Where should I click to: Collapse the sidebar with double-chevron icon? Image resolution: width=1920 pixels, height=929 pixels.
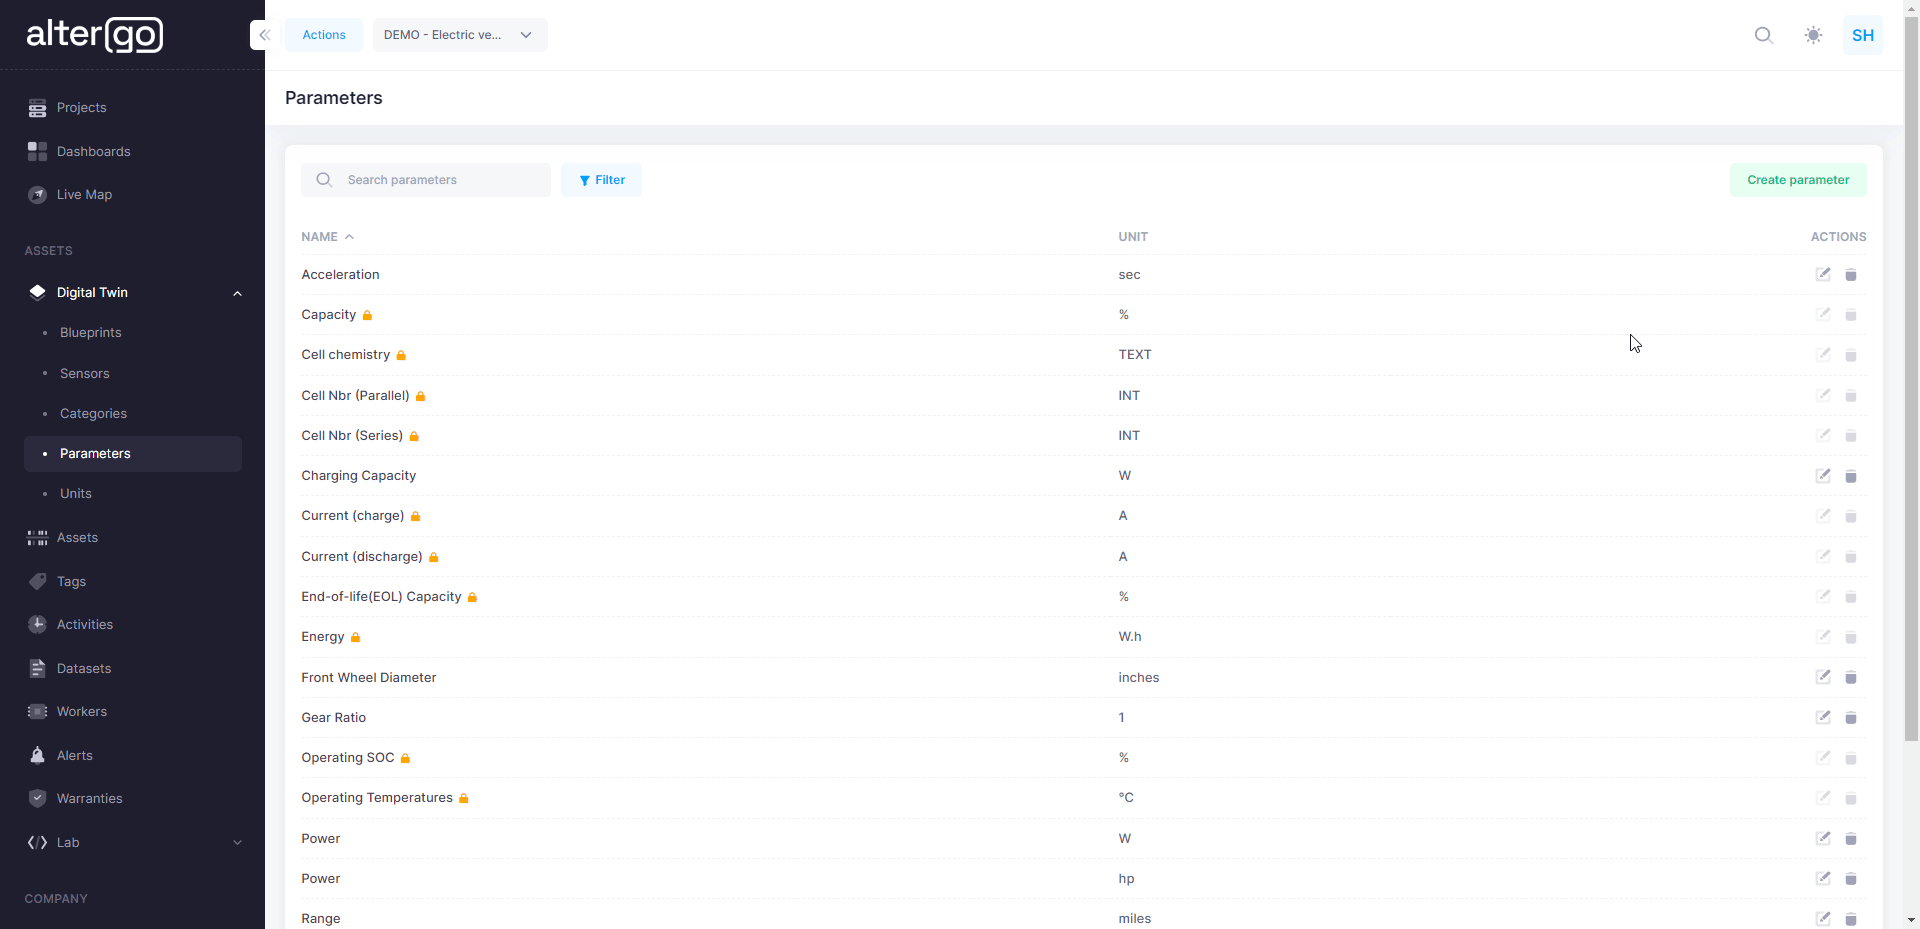[x=264, y=35]
